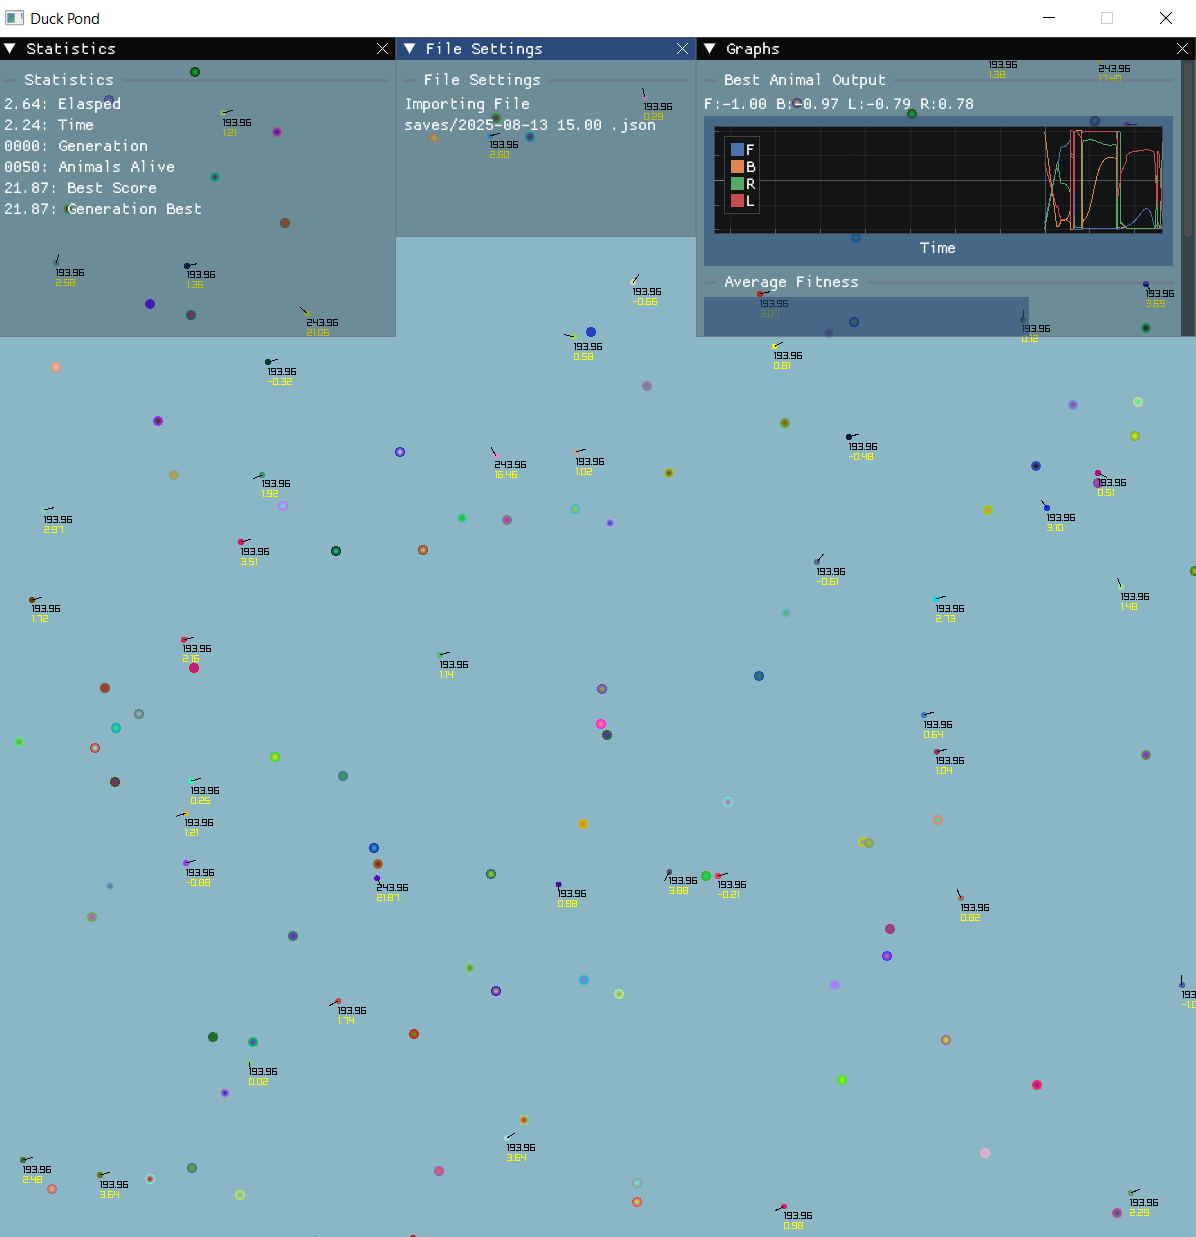Close the File Settings panel
1196x1237 pixels.
click(682, 48)
